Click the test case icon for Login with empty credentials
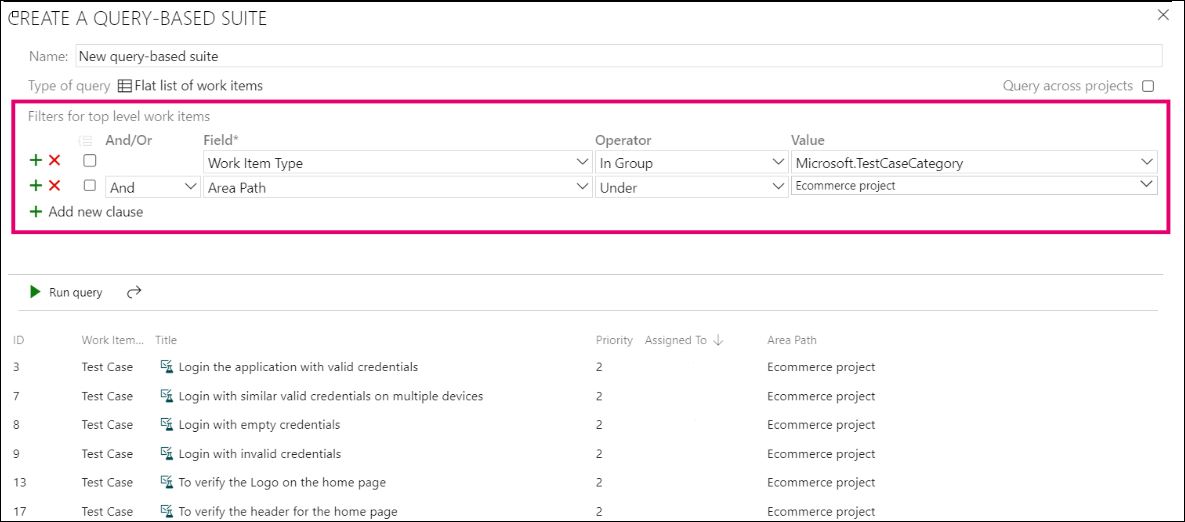This screenshot has height=522, width=1185. pos(167,425)
